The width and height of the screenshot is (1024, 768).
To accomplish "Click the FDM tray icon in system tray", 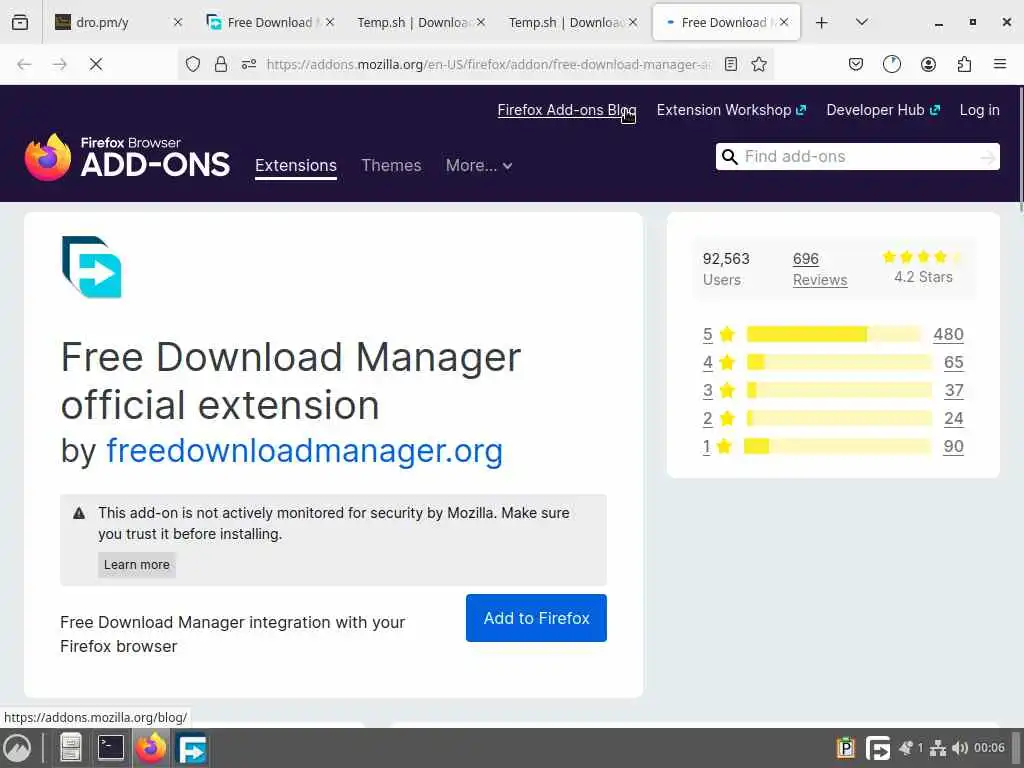I will [877, 748].
